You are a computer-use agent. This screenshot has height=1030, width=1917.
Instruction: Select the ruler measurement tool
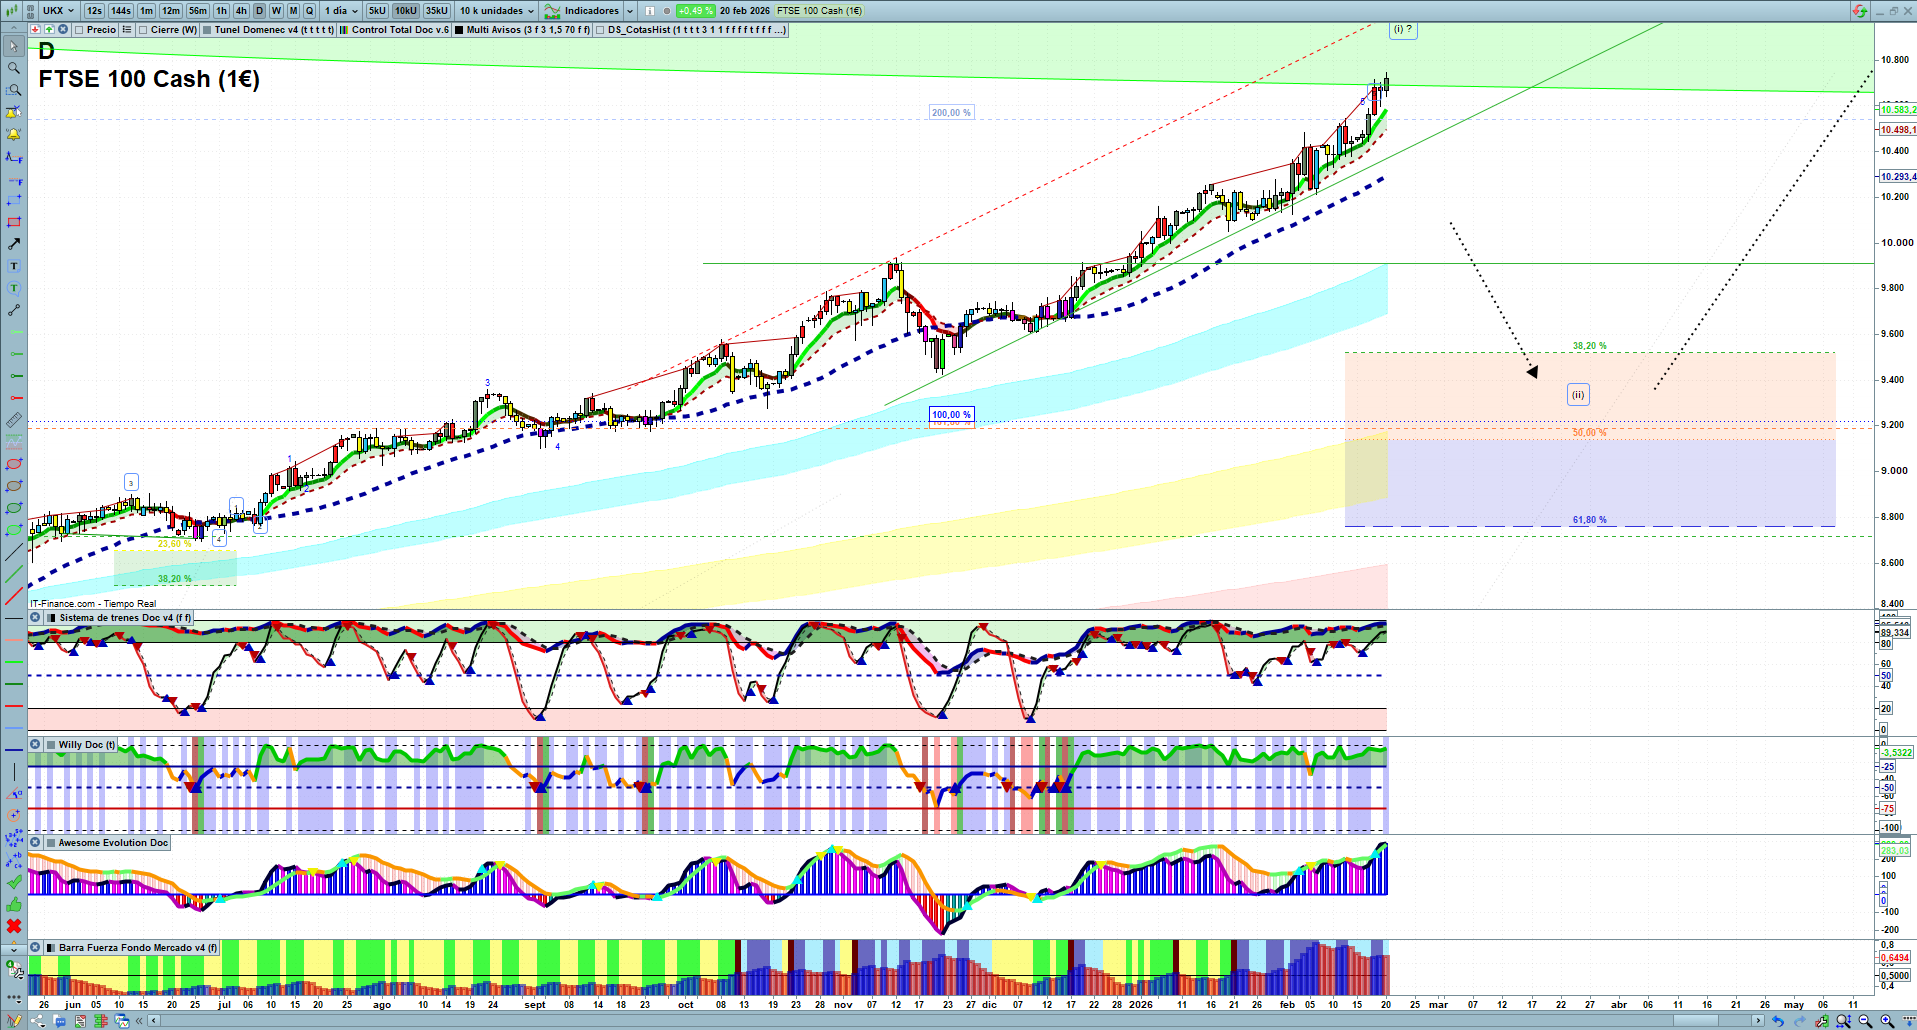tap(14, 420)
